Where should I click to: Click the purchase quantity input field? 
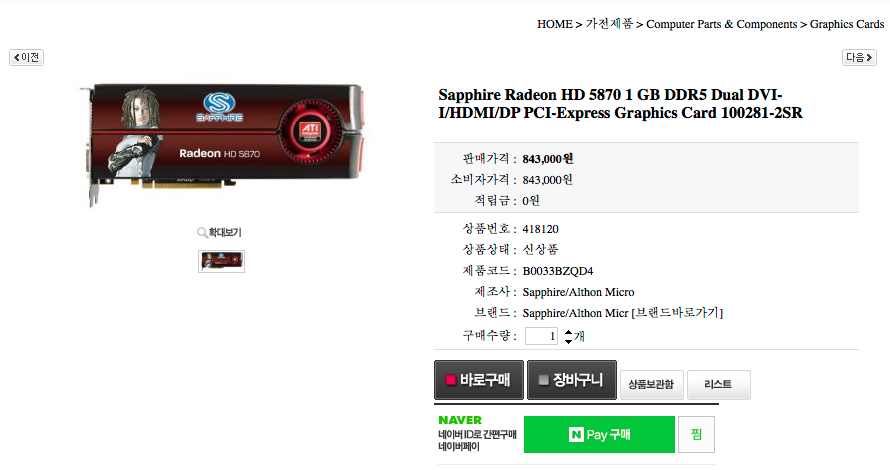coord(541,336)
